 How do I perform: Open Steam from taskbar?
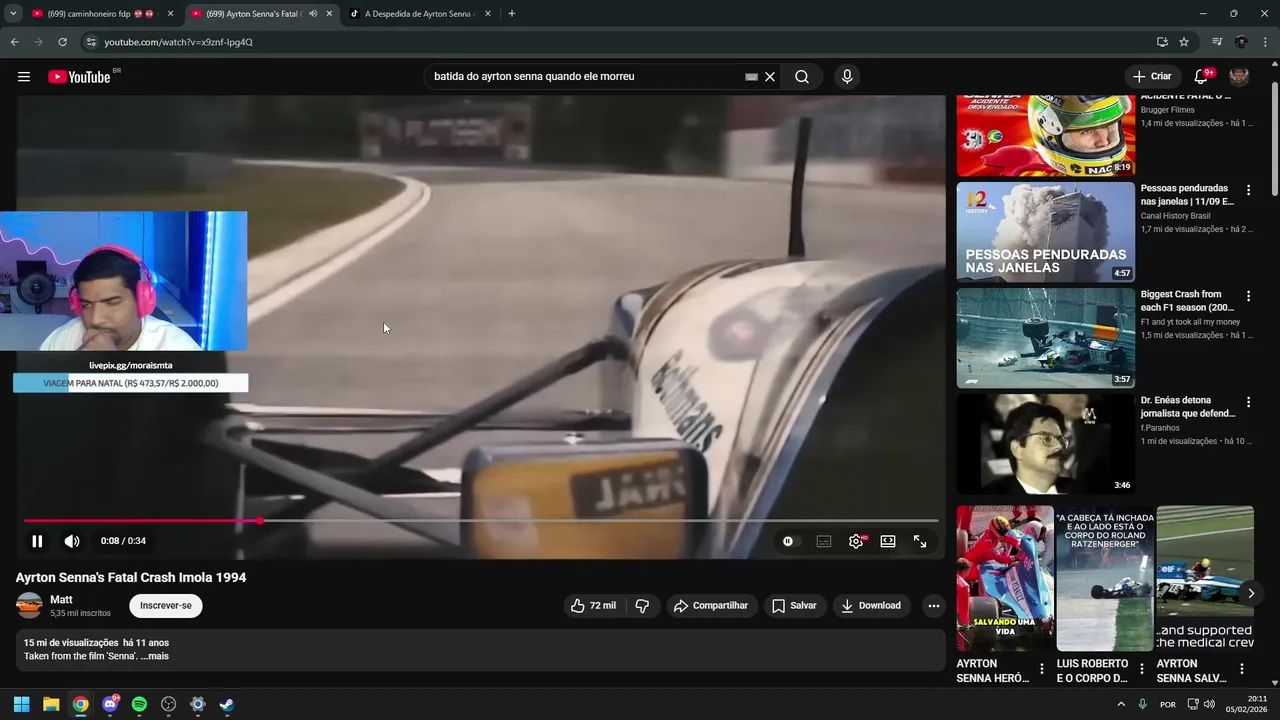[227, 704]
